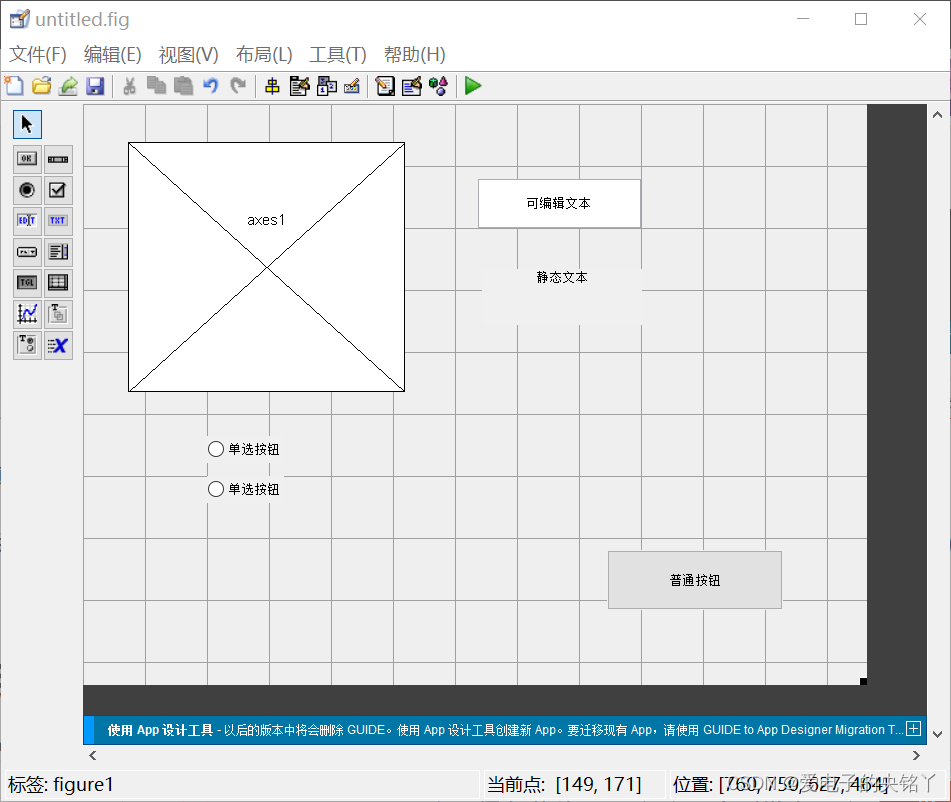Pick the ActiveX Control component tool
Screen dimensions: 951x802
point(58,345)
